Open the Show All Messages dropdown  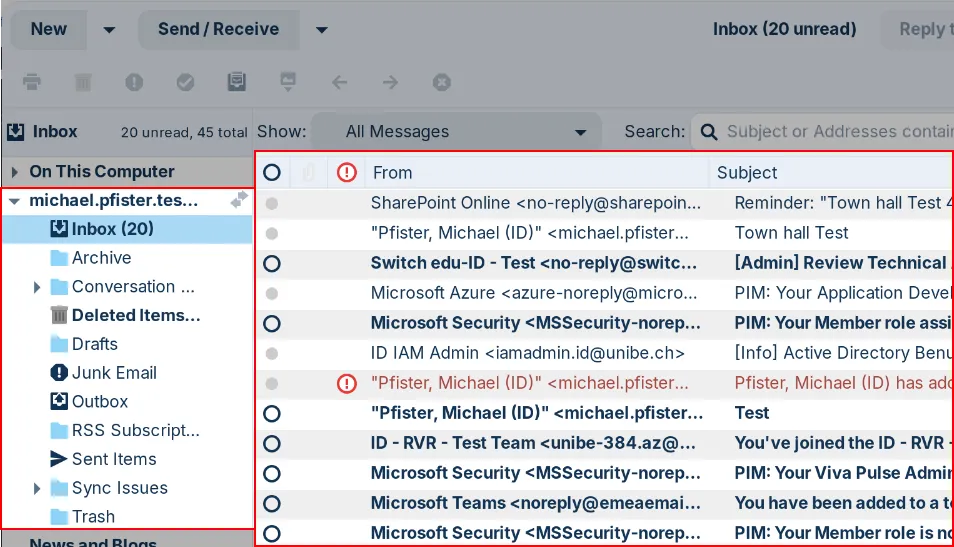click(456, 131)
